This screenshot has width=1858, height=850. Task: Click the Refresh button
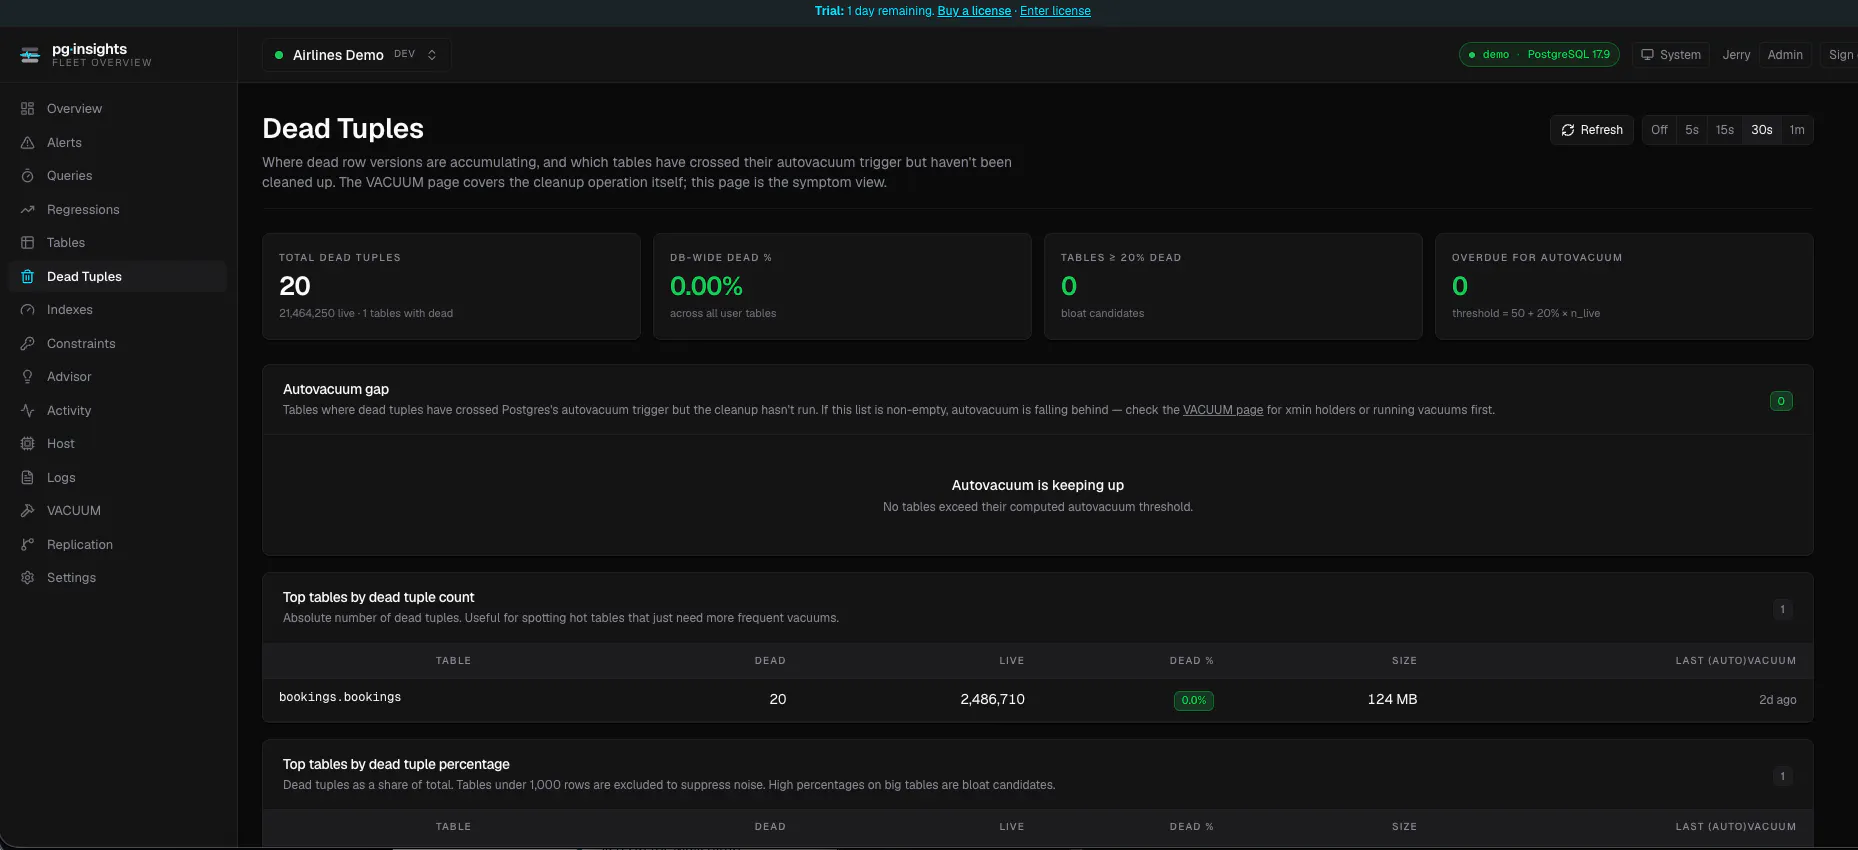tap(1592, 130)
